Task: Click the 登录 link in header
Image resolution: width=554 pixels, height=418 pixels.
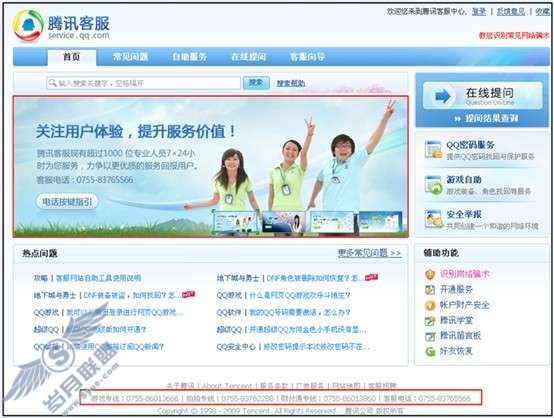Action: tap(479, 12)
